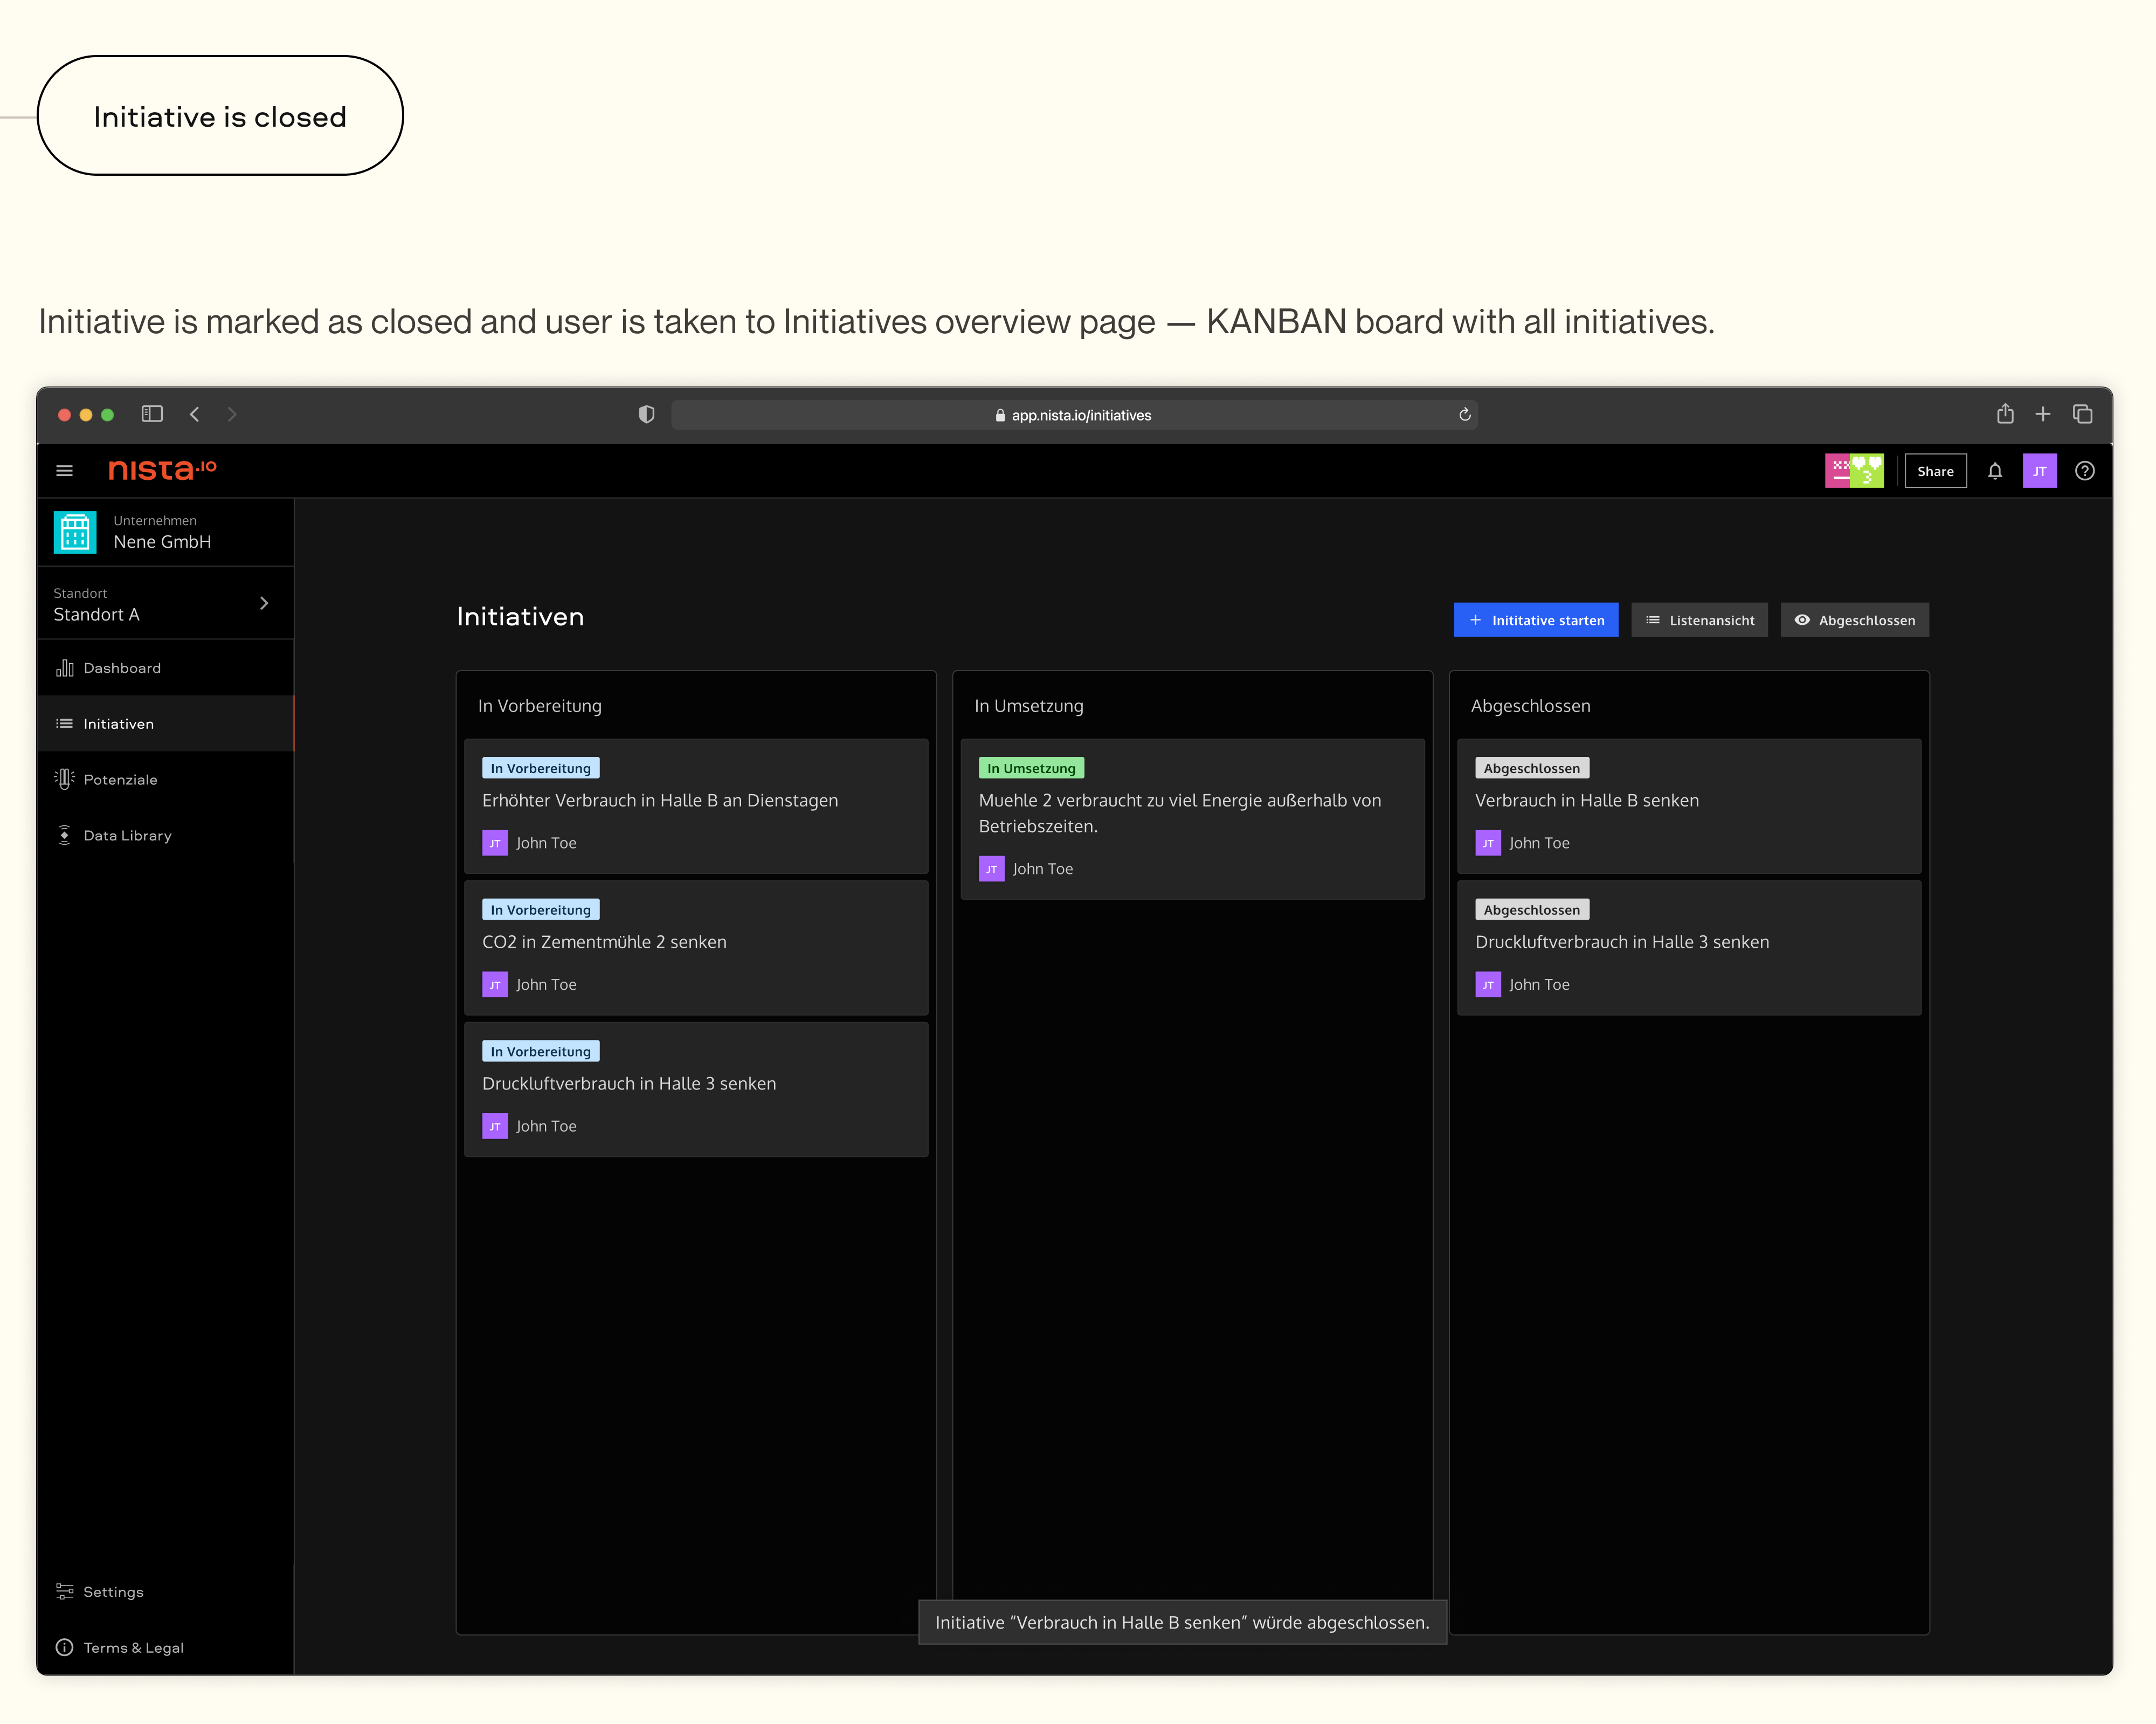The image size is (2156, 1724).
Task: Click the notifications bell icon
Action: pos(1995,471)
